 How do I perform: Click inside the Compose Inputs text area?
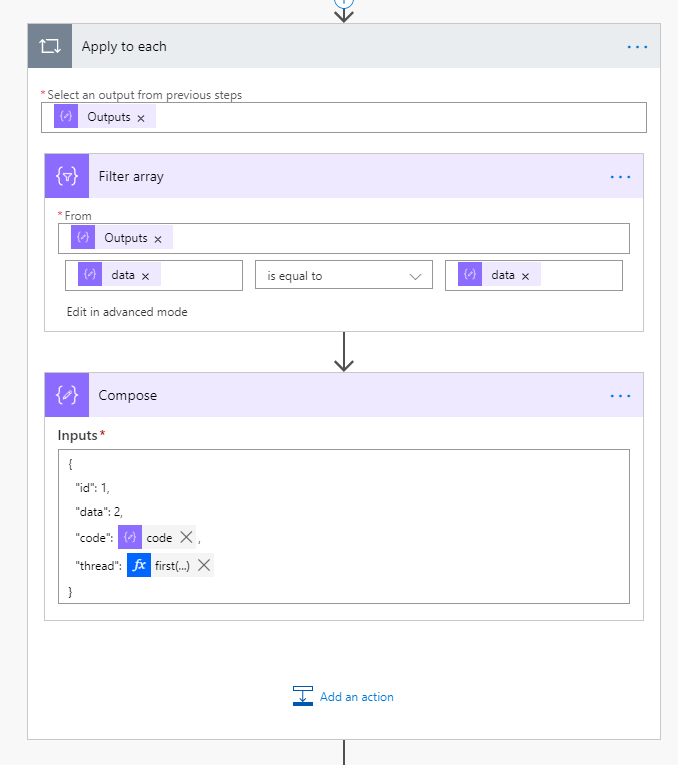[344, 526]
